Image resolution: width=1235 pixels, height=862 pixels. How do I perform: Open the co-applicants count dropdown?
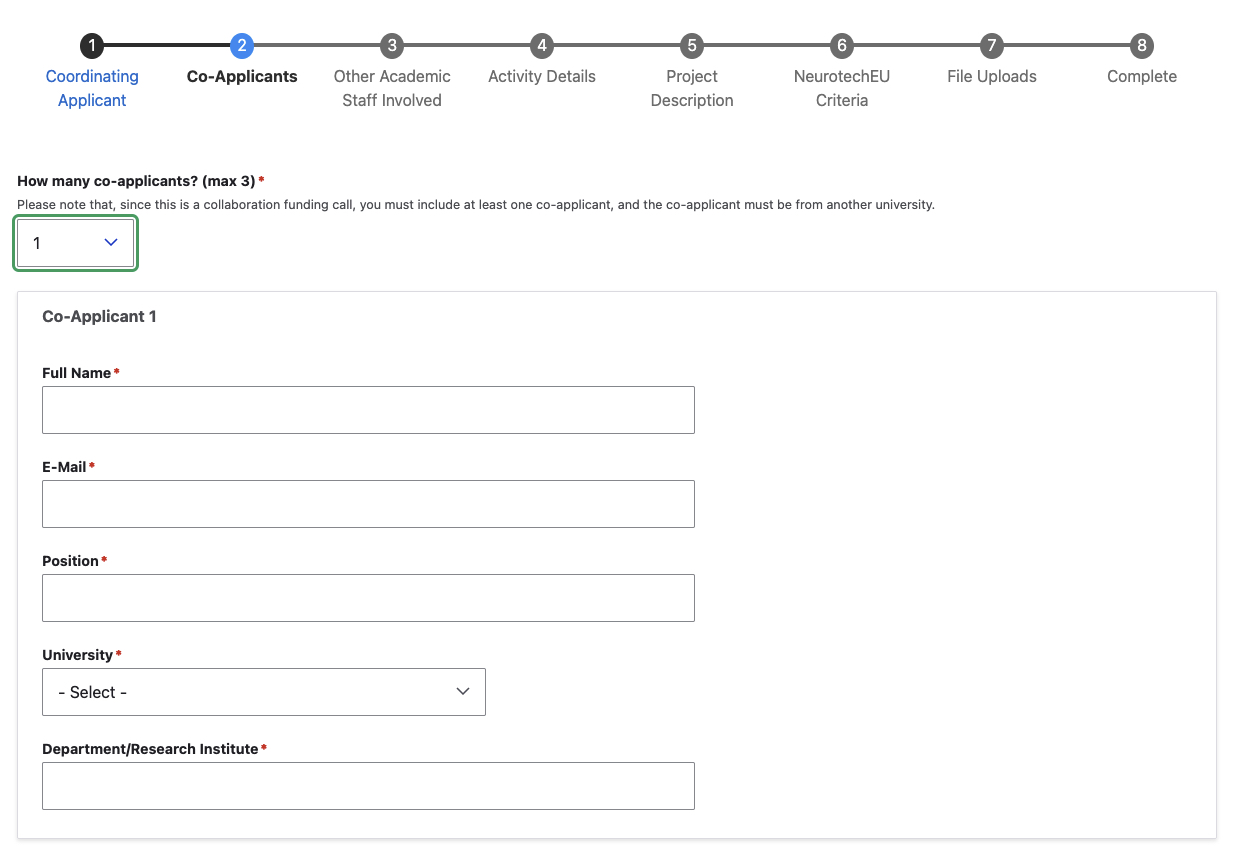76,243
